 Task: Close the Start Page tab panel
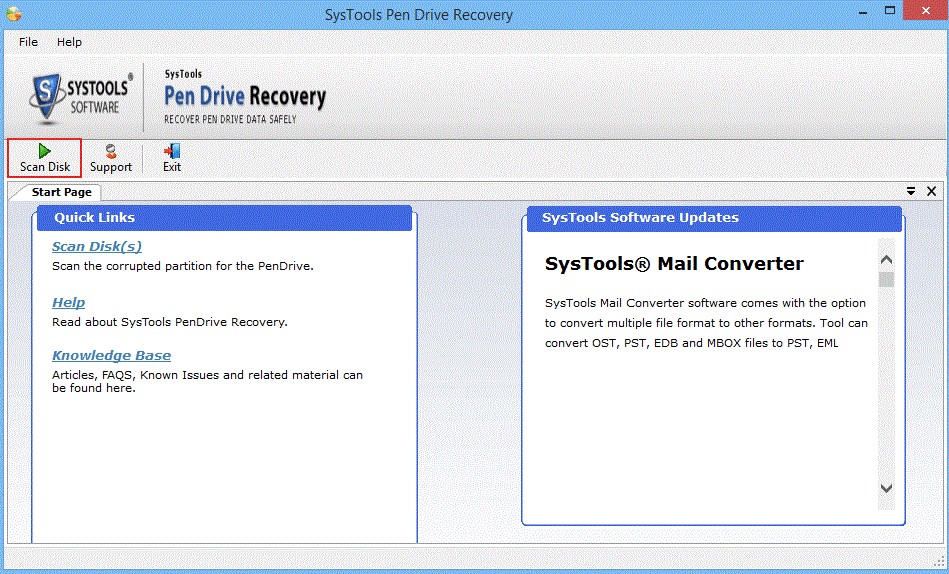pyautogui.click(x=931, y=191)
